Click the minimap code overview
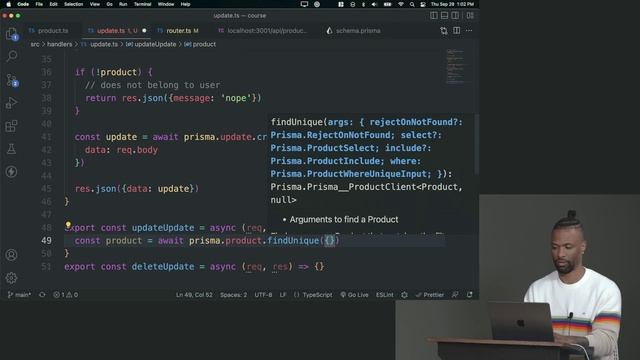 point(455,67)
